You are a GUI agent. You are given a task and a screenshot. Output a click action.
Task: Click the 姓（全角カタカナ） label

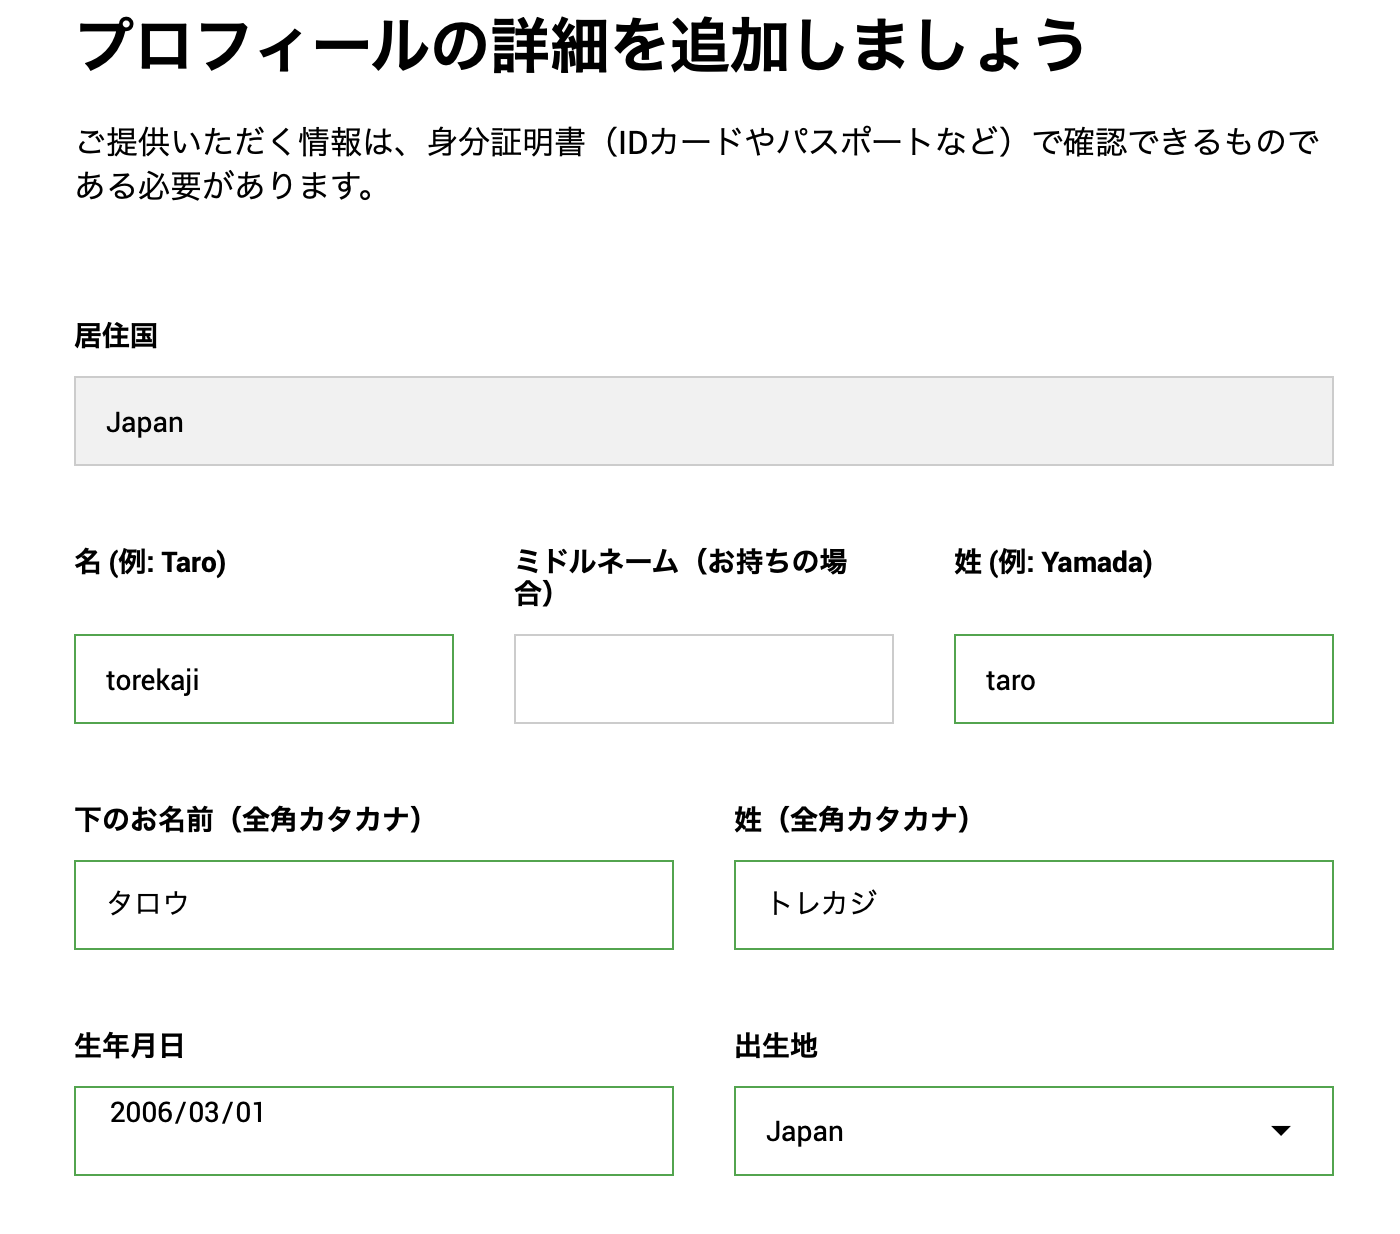(x=853, y=820)
